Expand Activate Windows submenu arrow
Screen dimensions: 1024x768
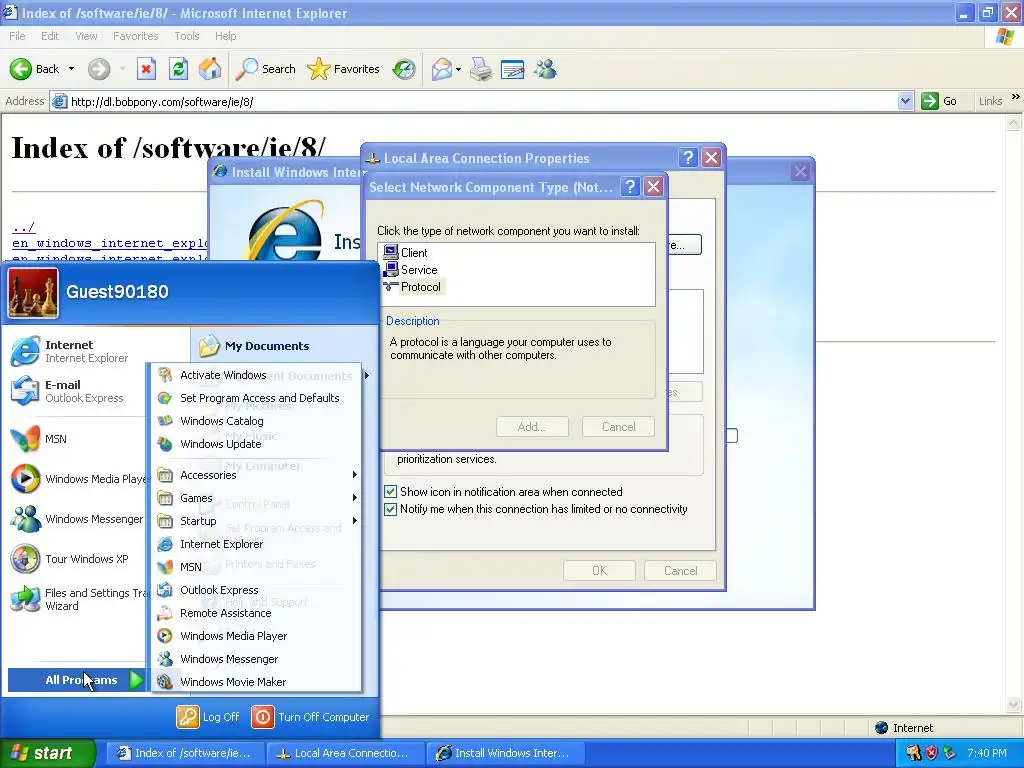pyautogui.click(x=367, y=375)
